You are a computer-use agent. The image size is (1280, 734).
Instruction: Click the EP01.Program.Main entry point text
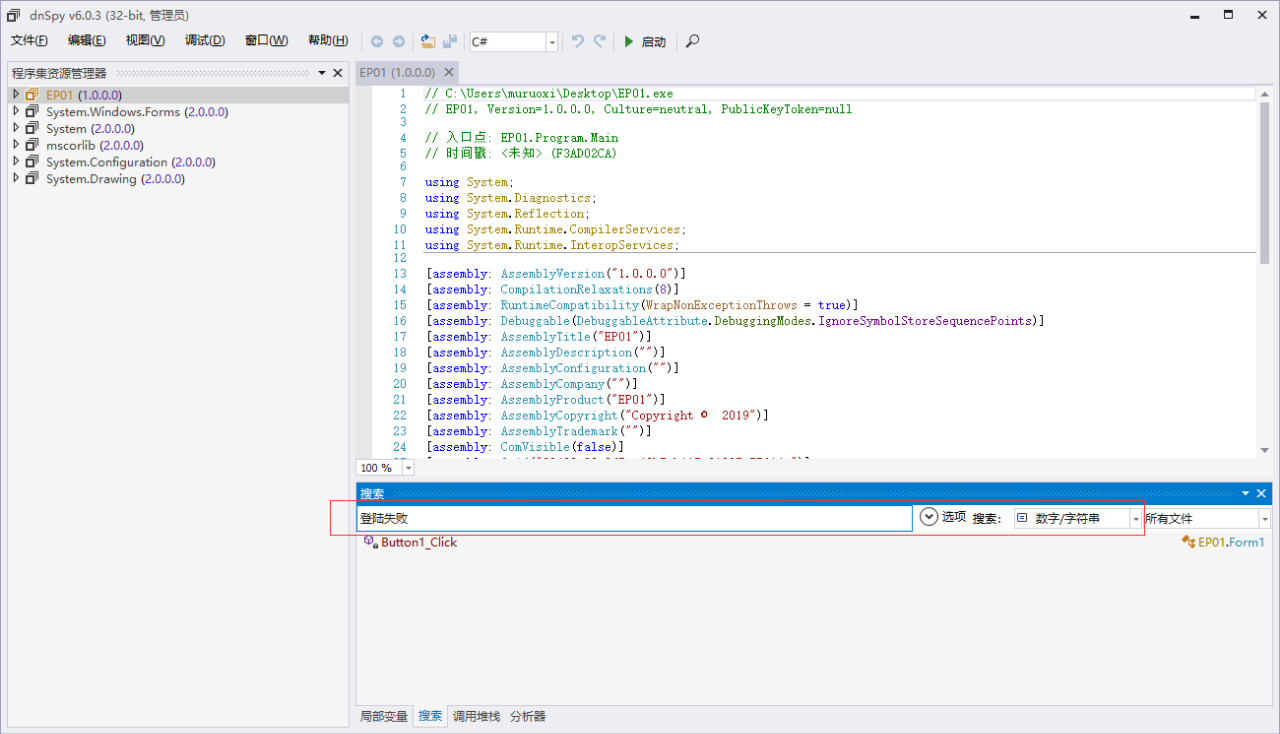point(559,138)
